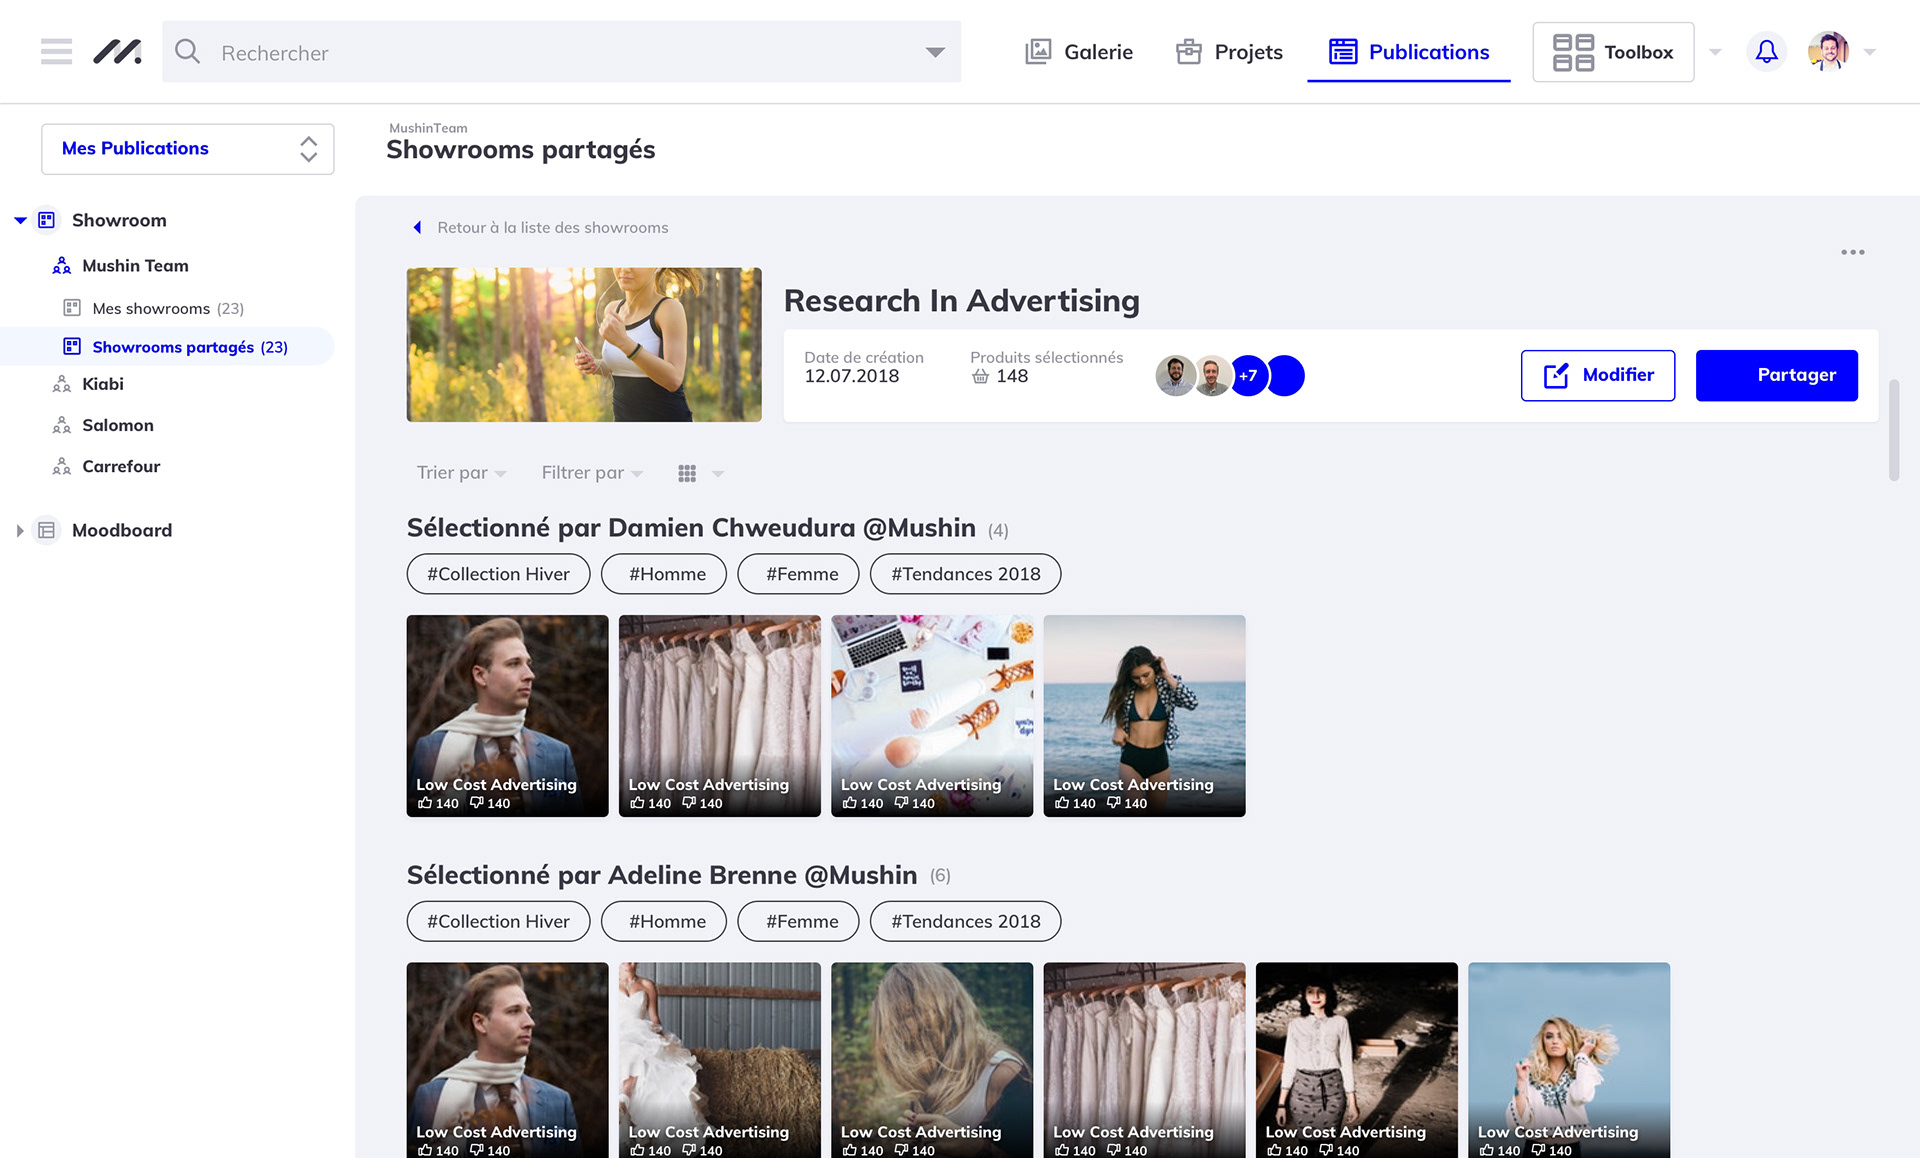Expand the Moodboard tree section
Screen dimensions: 1920x1158
20,531
